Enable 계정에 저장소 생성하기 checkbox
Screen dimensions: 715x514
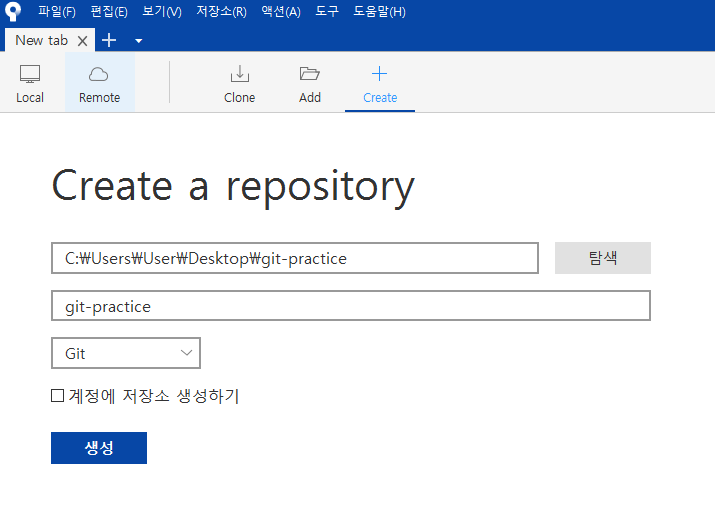(x=57, y=395)
